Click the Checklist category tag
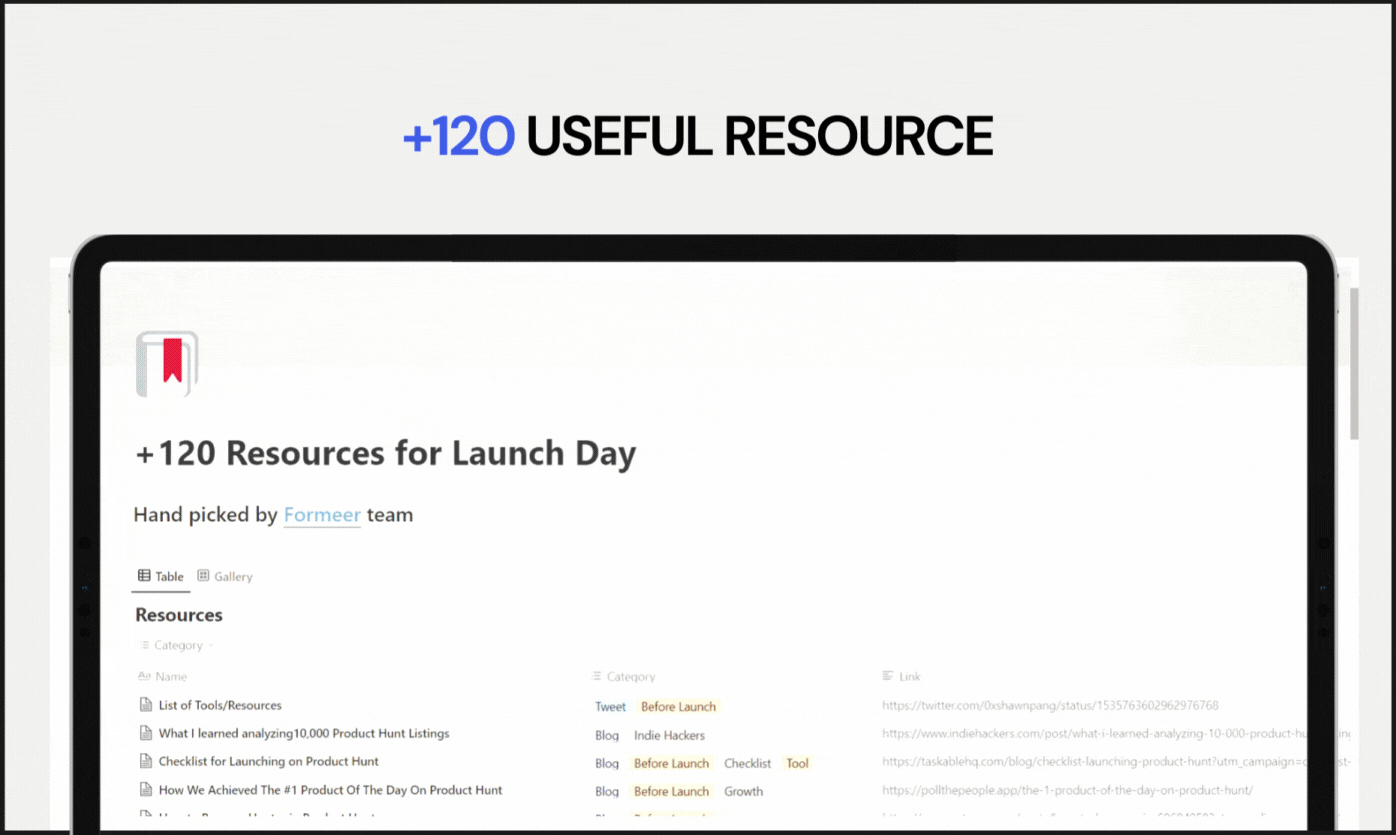This screenshot has height=835, width=1396. coord(748,763)
